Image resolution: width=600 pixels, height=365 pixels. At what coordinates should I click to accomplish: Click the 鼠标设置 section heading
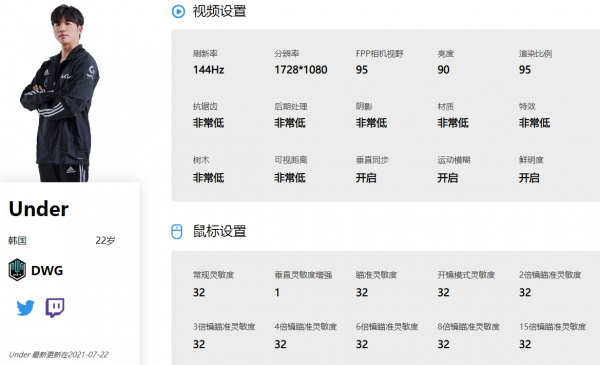(219, 231)
